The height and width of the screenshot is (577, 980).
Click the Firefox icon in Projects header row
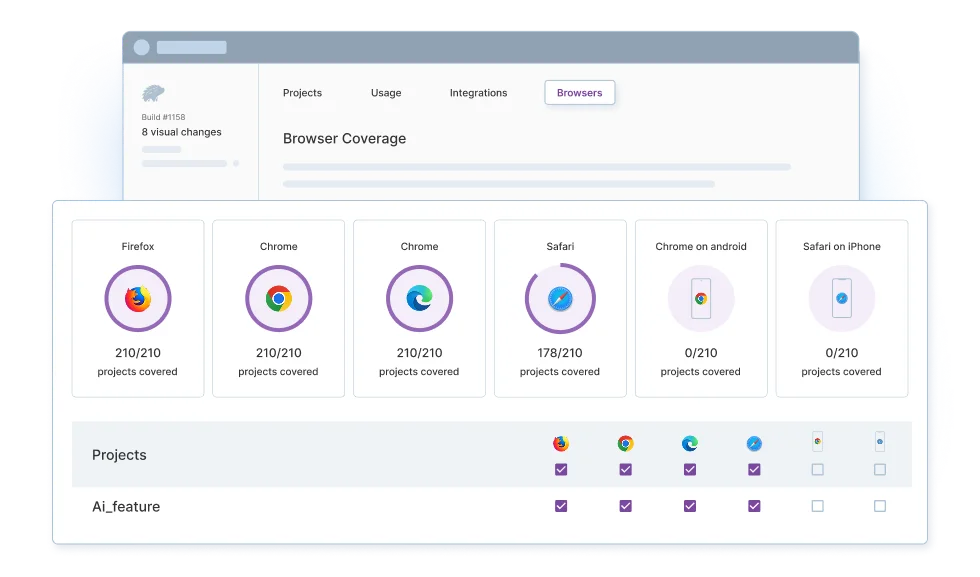pyautogui.click(x=561, y=444)
